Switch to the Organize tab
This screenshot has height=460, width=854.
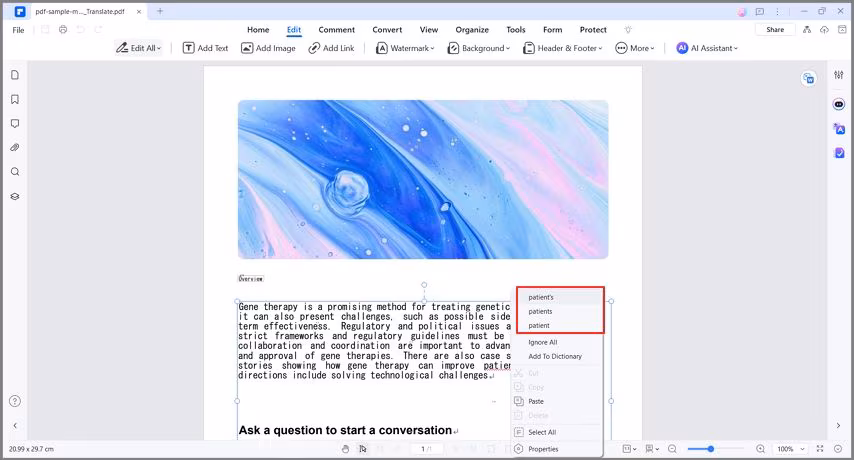click(472, 30)
